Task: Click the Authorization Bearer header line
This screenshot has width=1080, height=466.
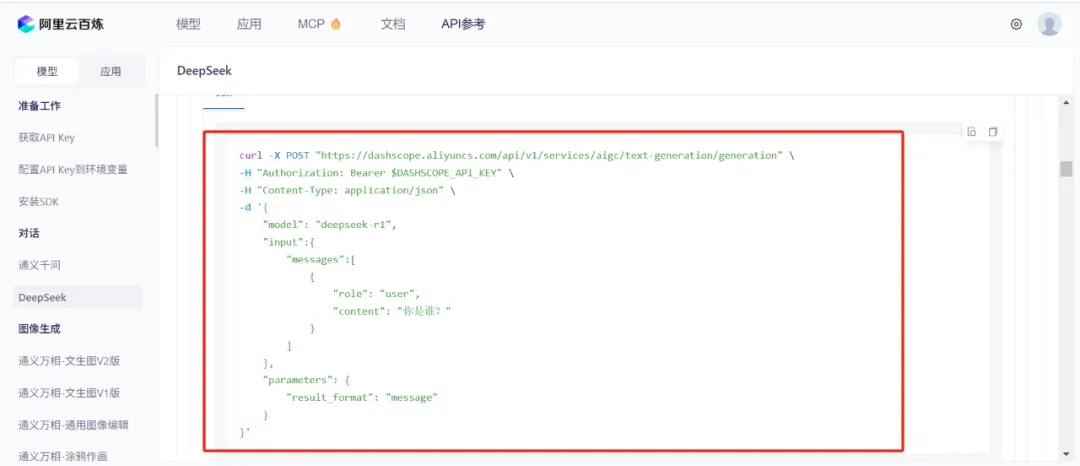Action: pos(376,173)
